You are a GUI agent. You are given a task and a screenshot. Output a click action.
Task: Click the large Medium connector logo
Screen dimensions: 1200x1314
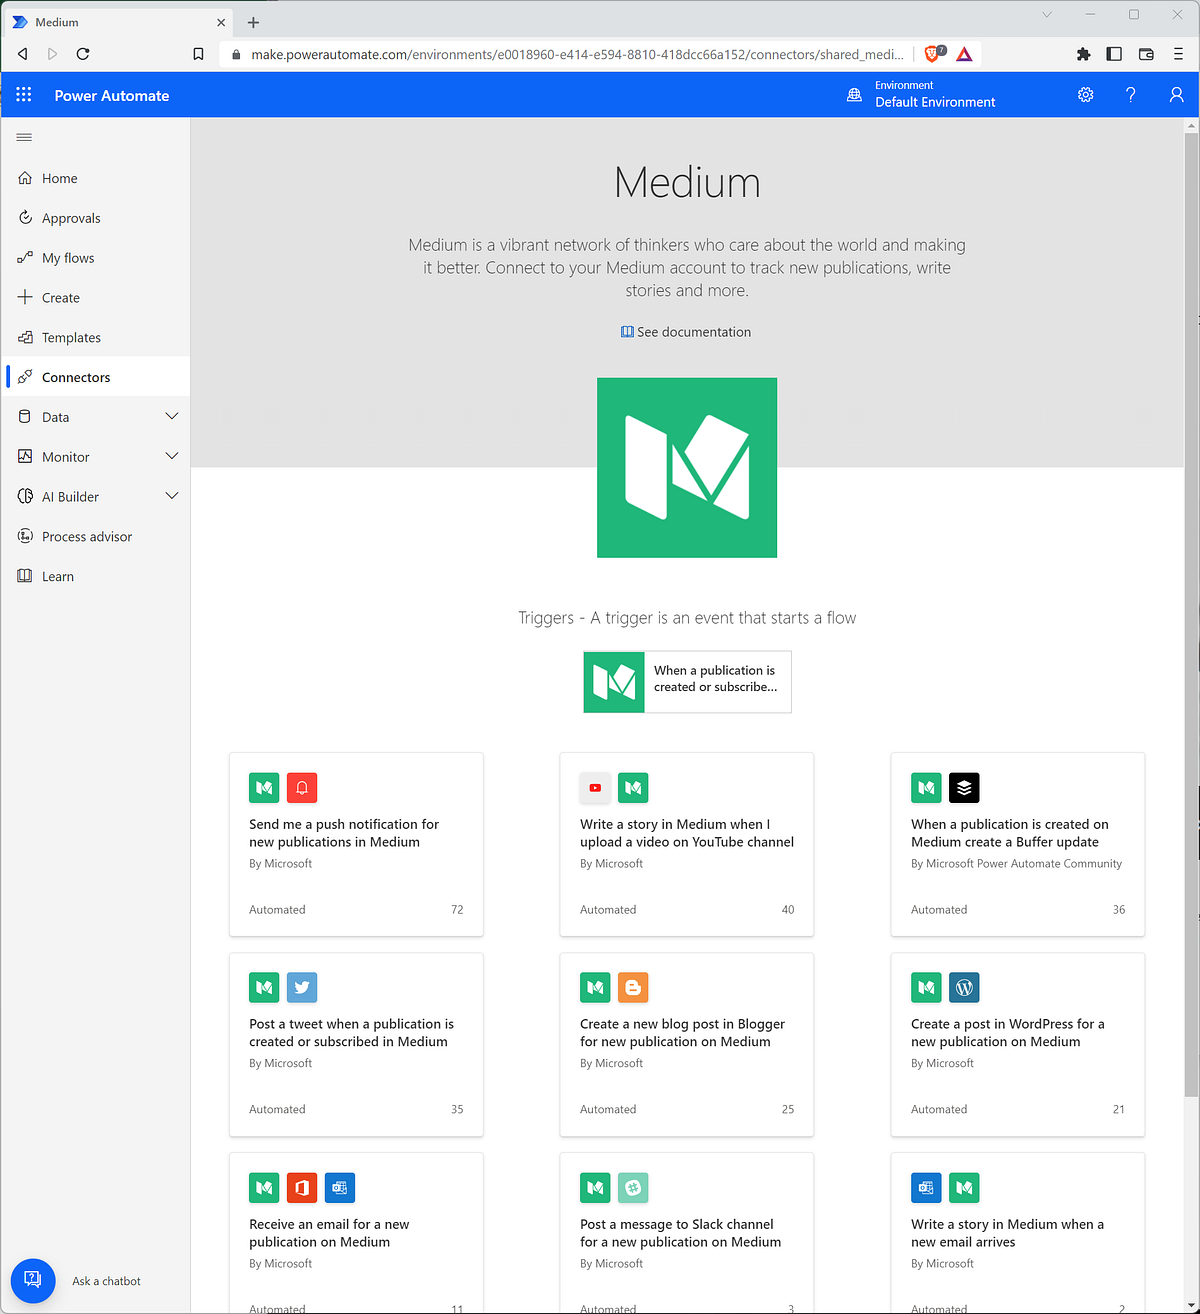tap(686, 467)
